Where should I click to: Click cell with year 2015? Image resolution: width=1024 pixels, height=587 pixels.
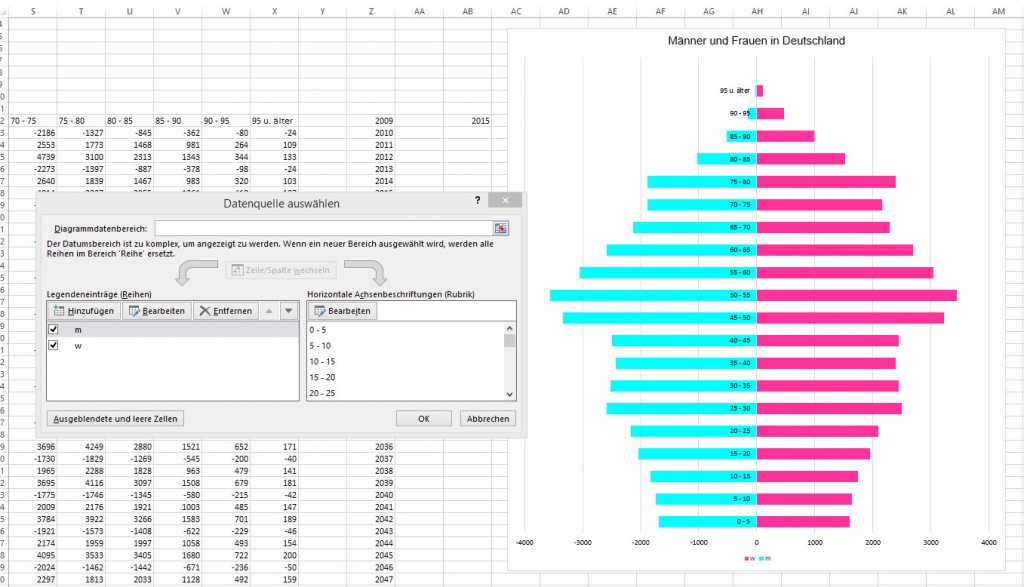click(468, 121)
